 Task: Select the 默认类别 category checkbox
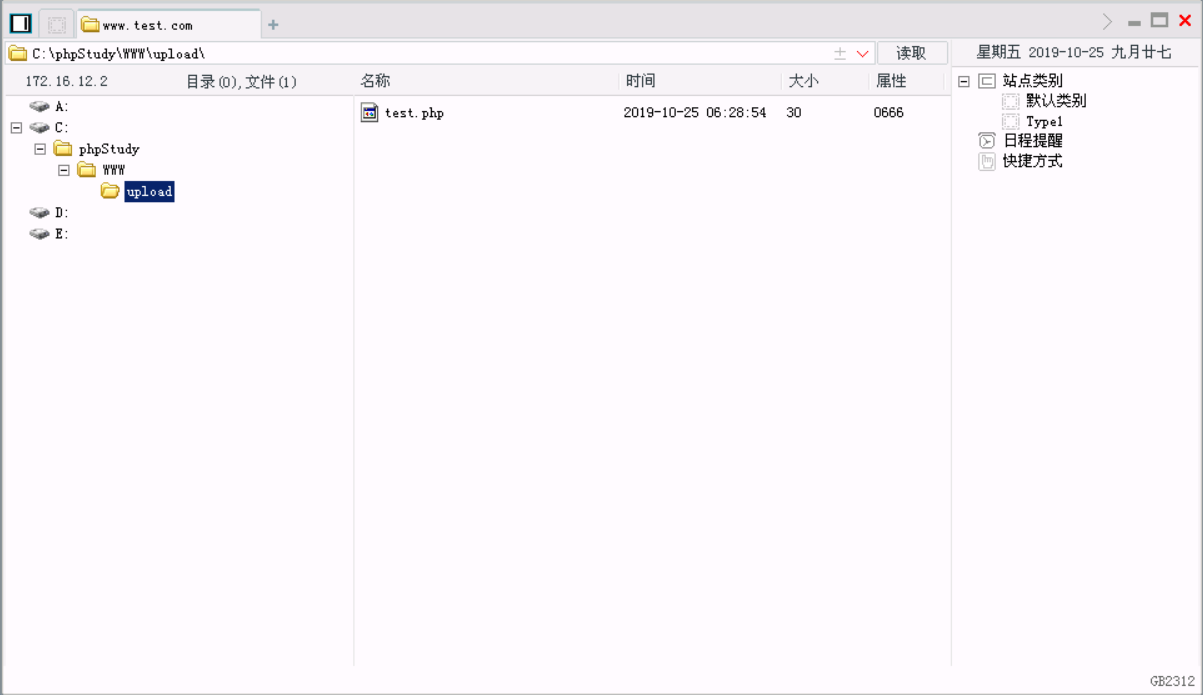[x=1010, y=100]
